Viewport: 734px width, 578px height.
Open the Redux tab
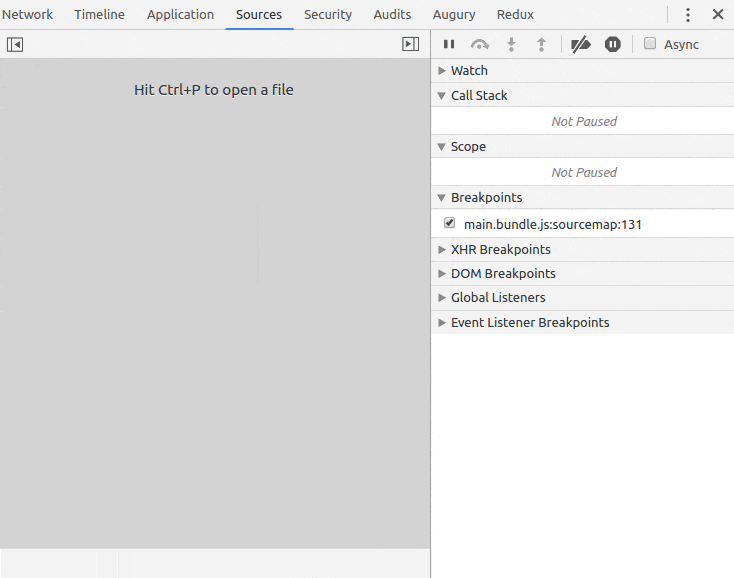[515, 15]
